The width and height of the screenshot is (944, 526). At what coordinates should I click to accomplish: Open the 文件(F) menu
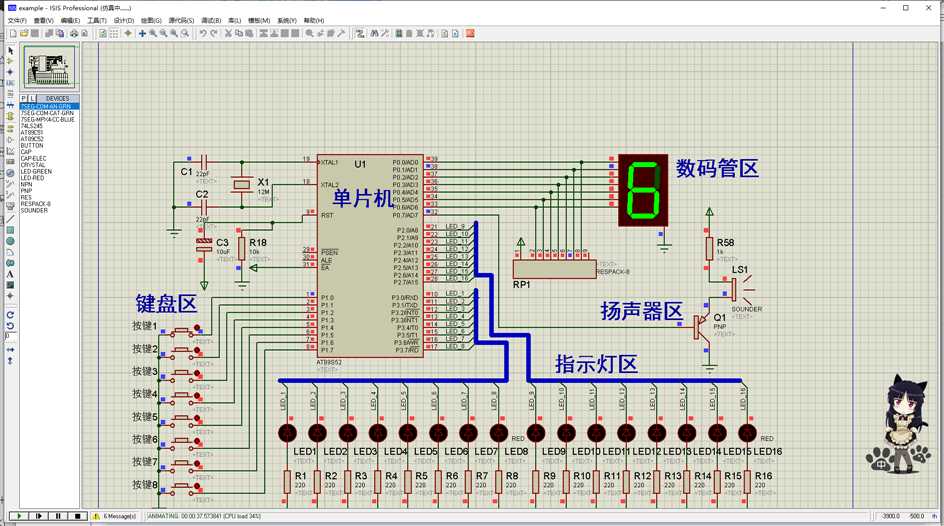click(x=17, y=20)
